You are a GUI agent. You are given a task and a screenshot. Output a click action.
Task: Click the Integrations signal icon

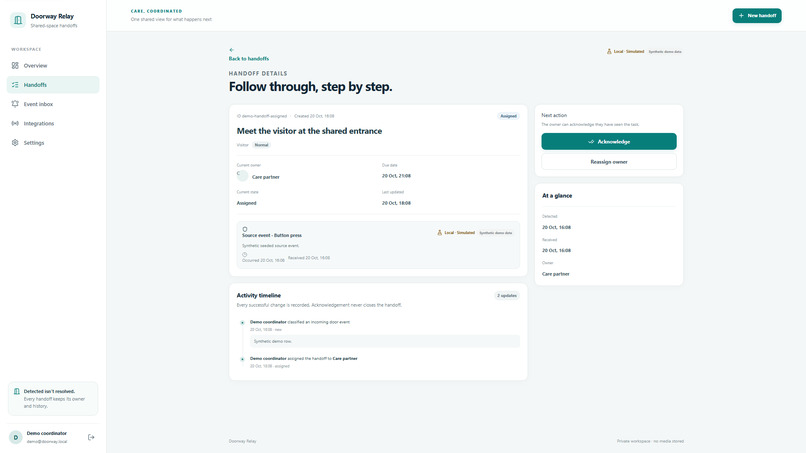[x=15, y=123]
